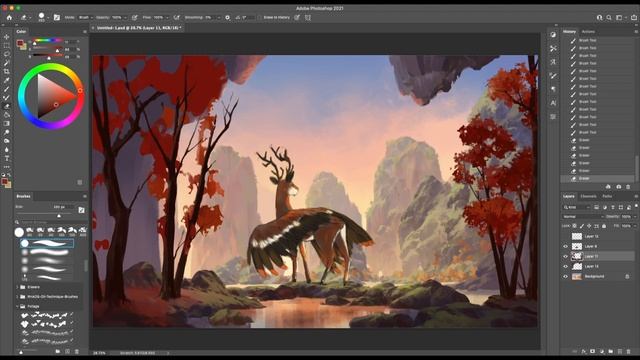Add a layer style with the fx icon
Viewport: 640px width, 360px height.
584,351
